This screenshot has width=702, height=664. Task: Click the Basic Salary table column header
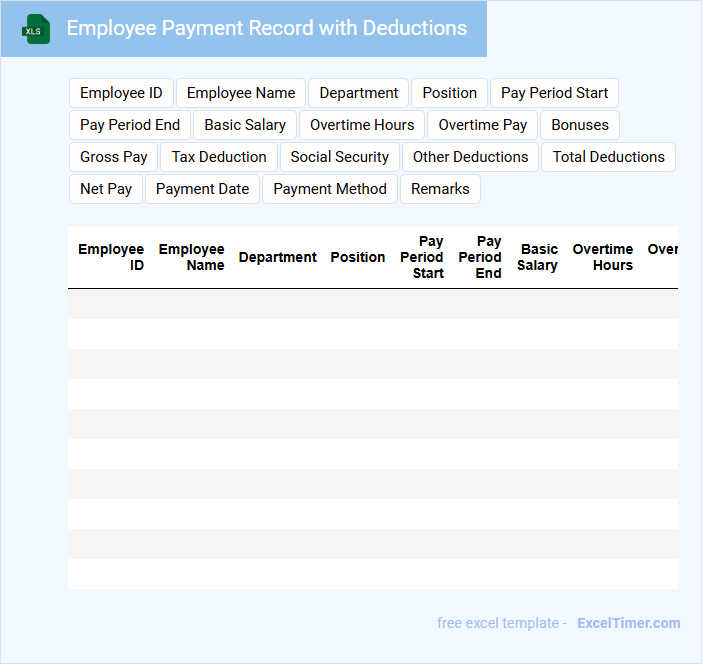click(x=538, y=257)
